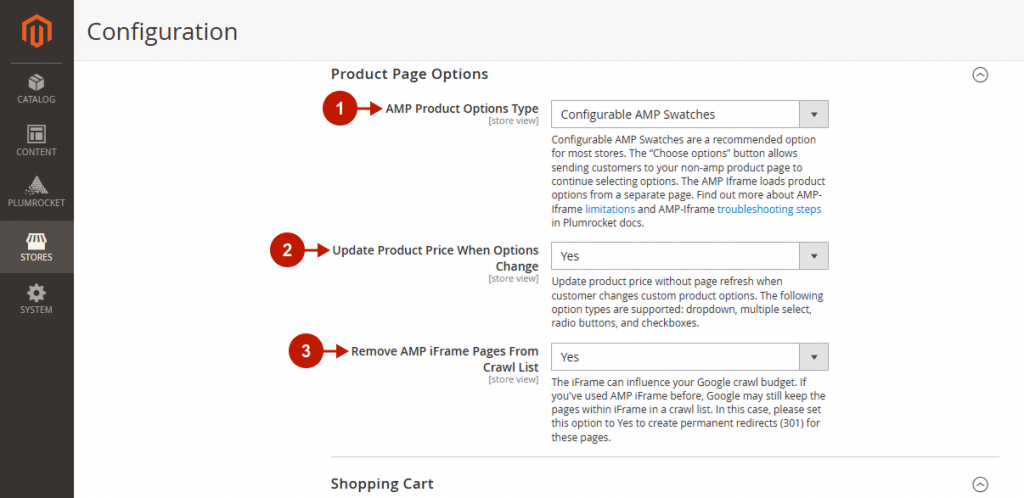Expand the Shopping Cart section chevron

coord(980,484)
